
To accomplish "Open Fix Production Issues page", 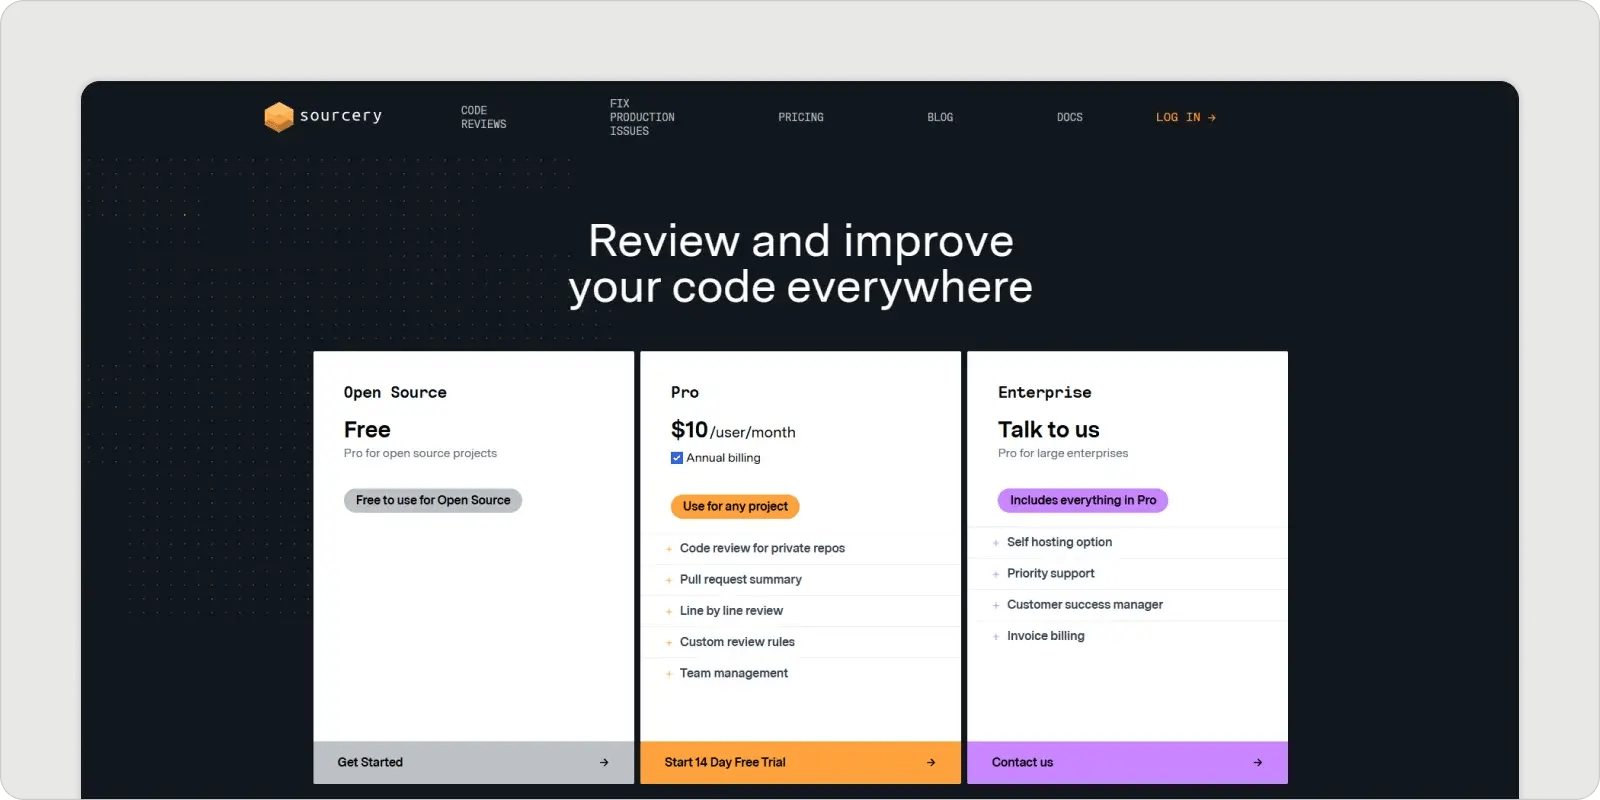I will point(642,118).
